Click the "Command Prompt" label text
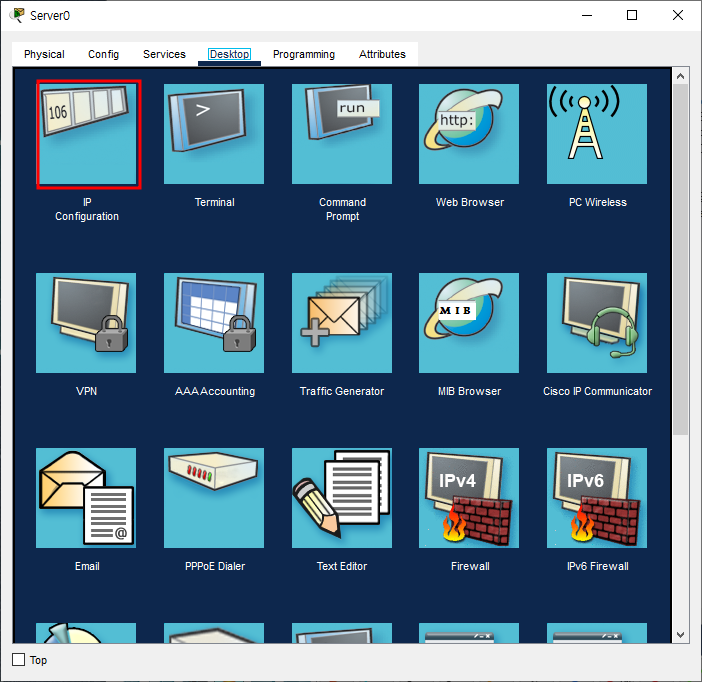Viewport: 702px width, 682px height. 342,209
